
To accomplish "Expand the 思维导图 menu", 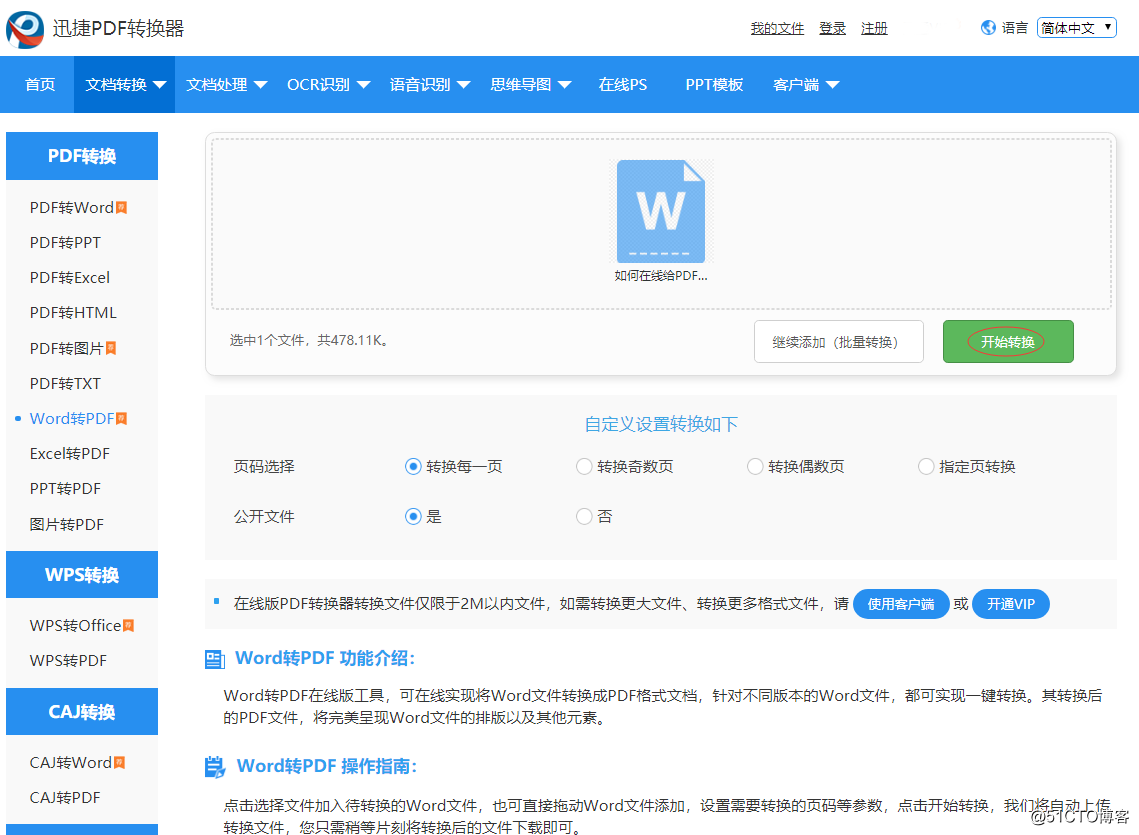I will click(530, 84).
